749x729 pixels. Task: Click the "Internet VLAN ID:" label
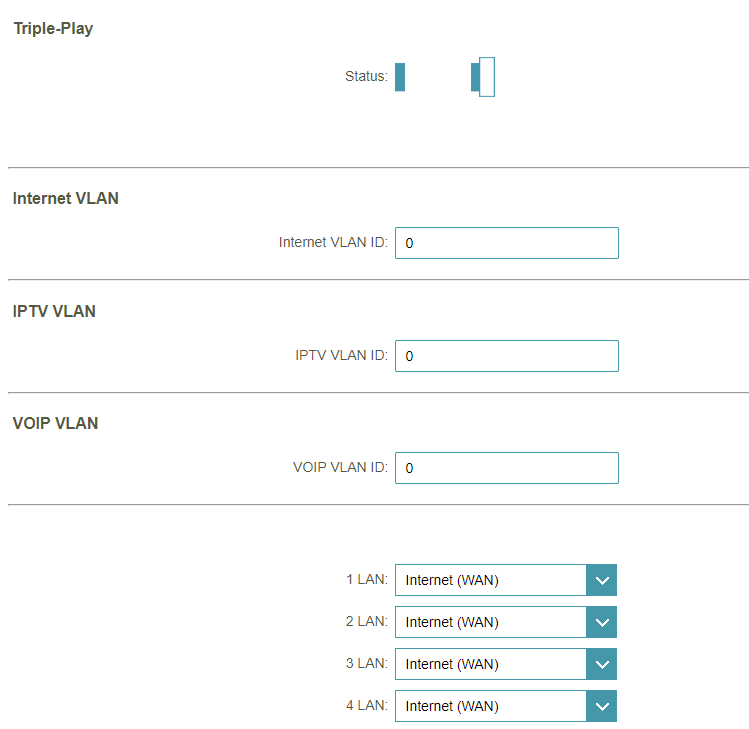pos(333,242)
